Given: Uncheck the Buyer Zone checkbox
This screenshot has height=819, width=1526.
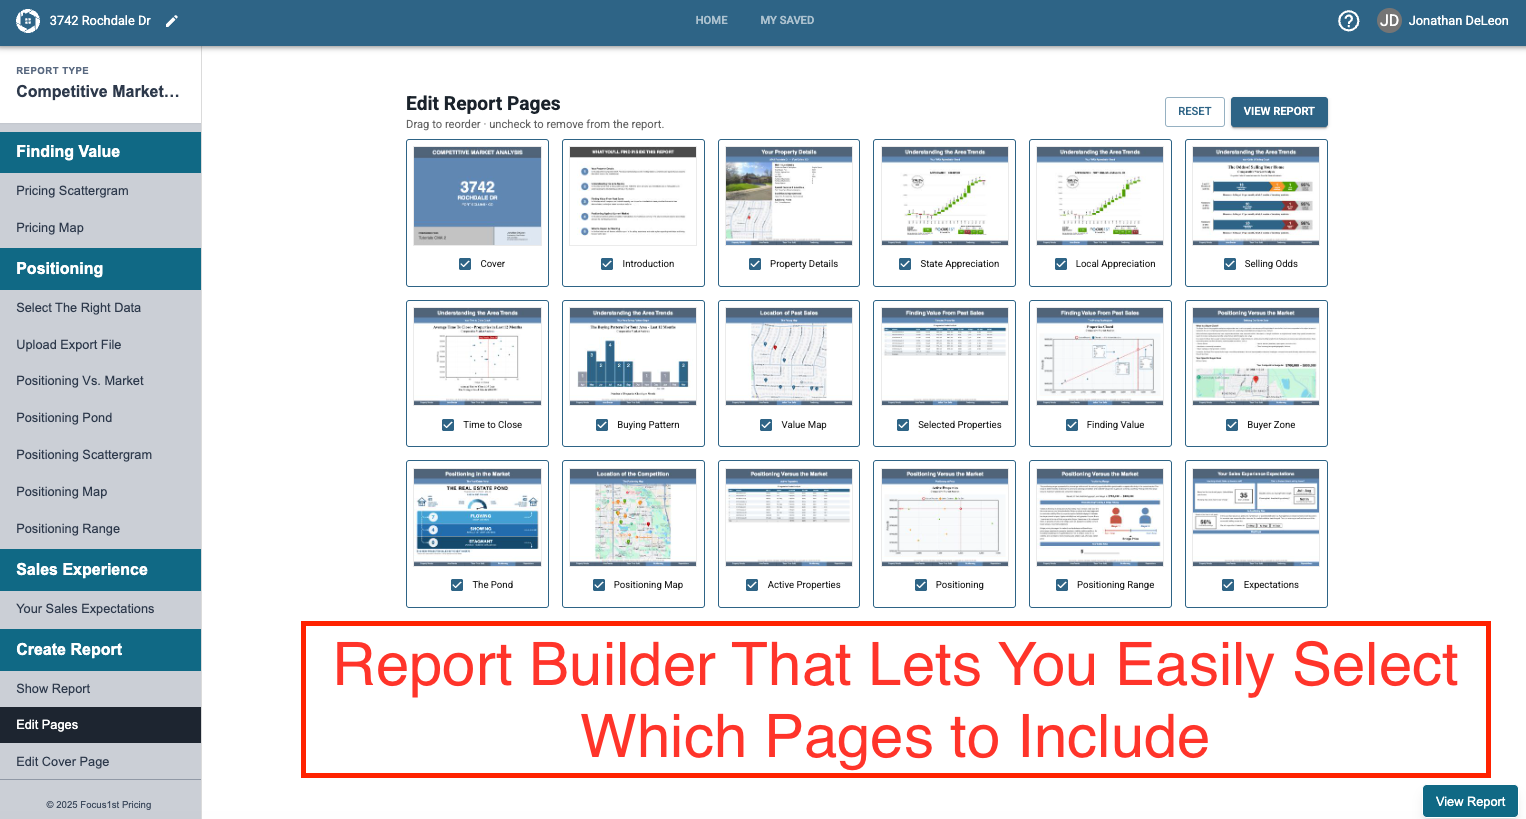Looking at the screenshot, I should coord(1232,425).
